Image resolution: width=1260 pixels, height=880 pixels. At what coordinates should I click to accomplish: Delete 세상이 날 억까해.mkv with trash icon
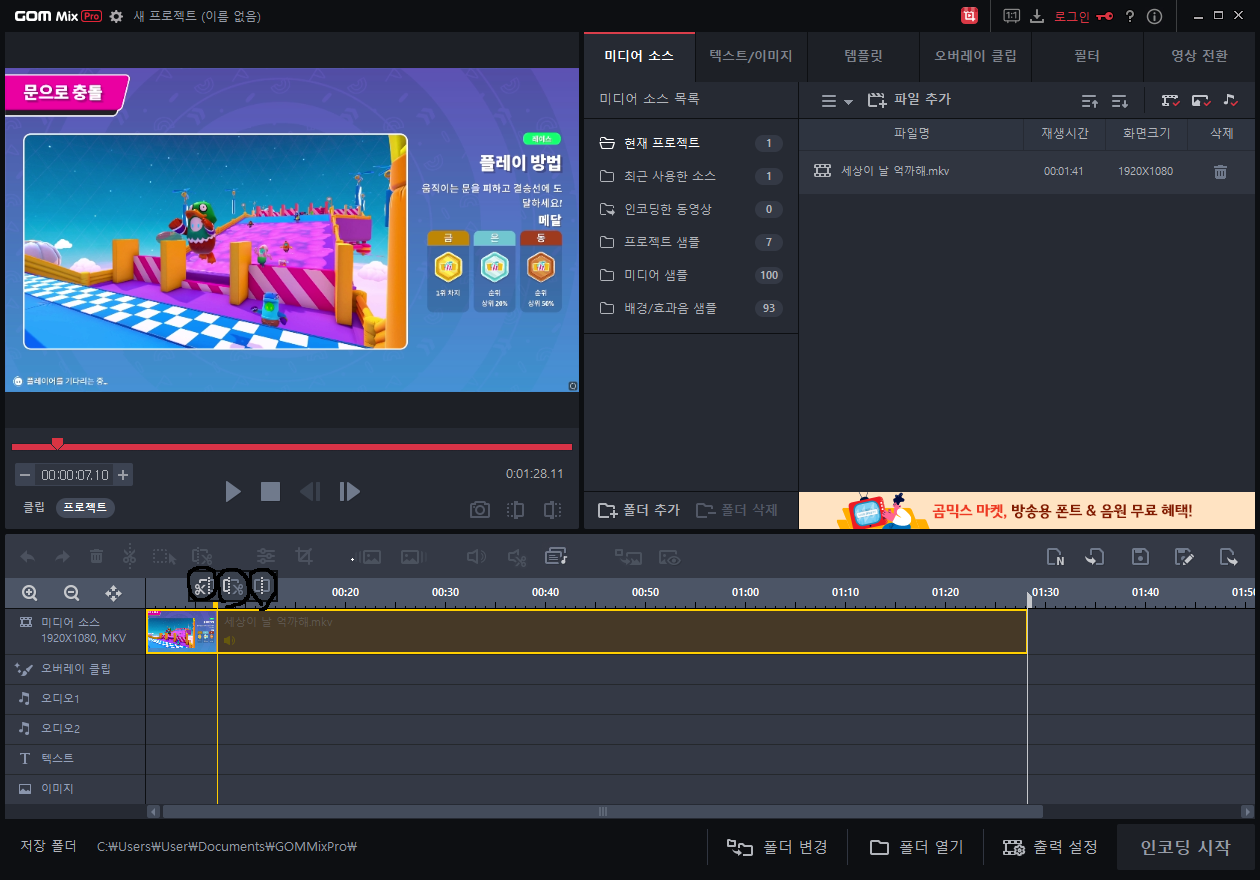(1220, 172)
